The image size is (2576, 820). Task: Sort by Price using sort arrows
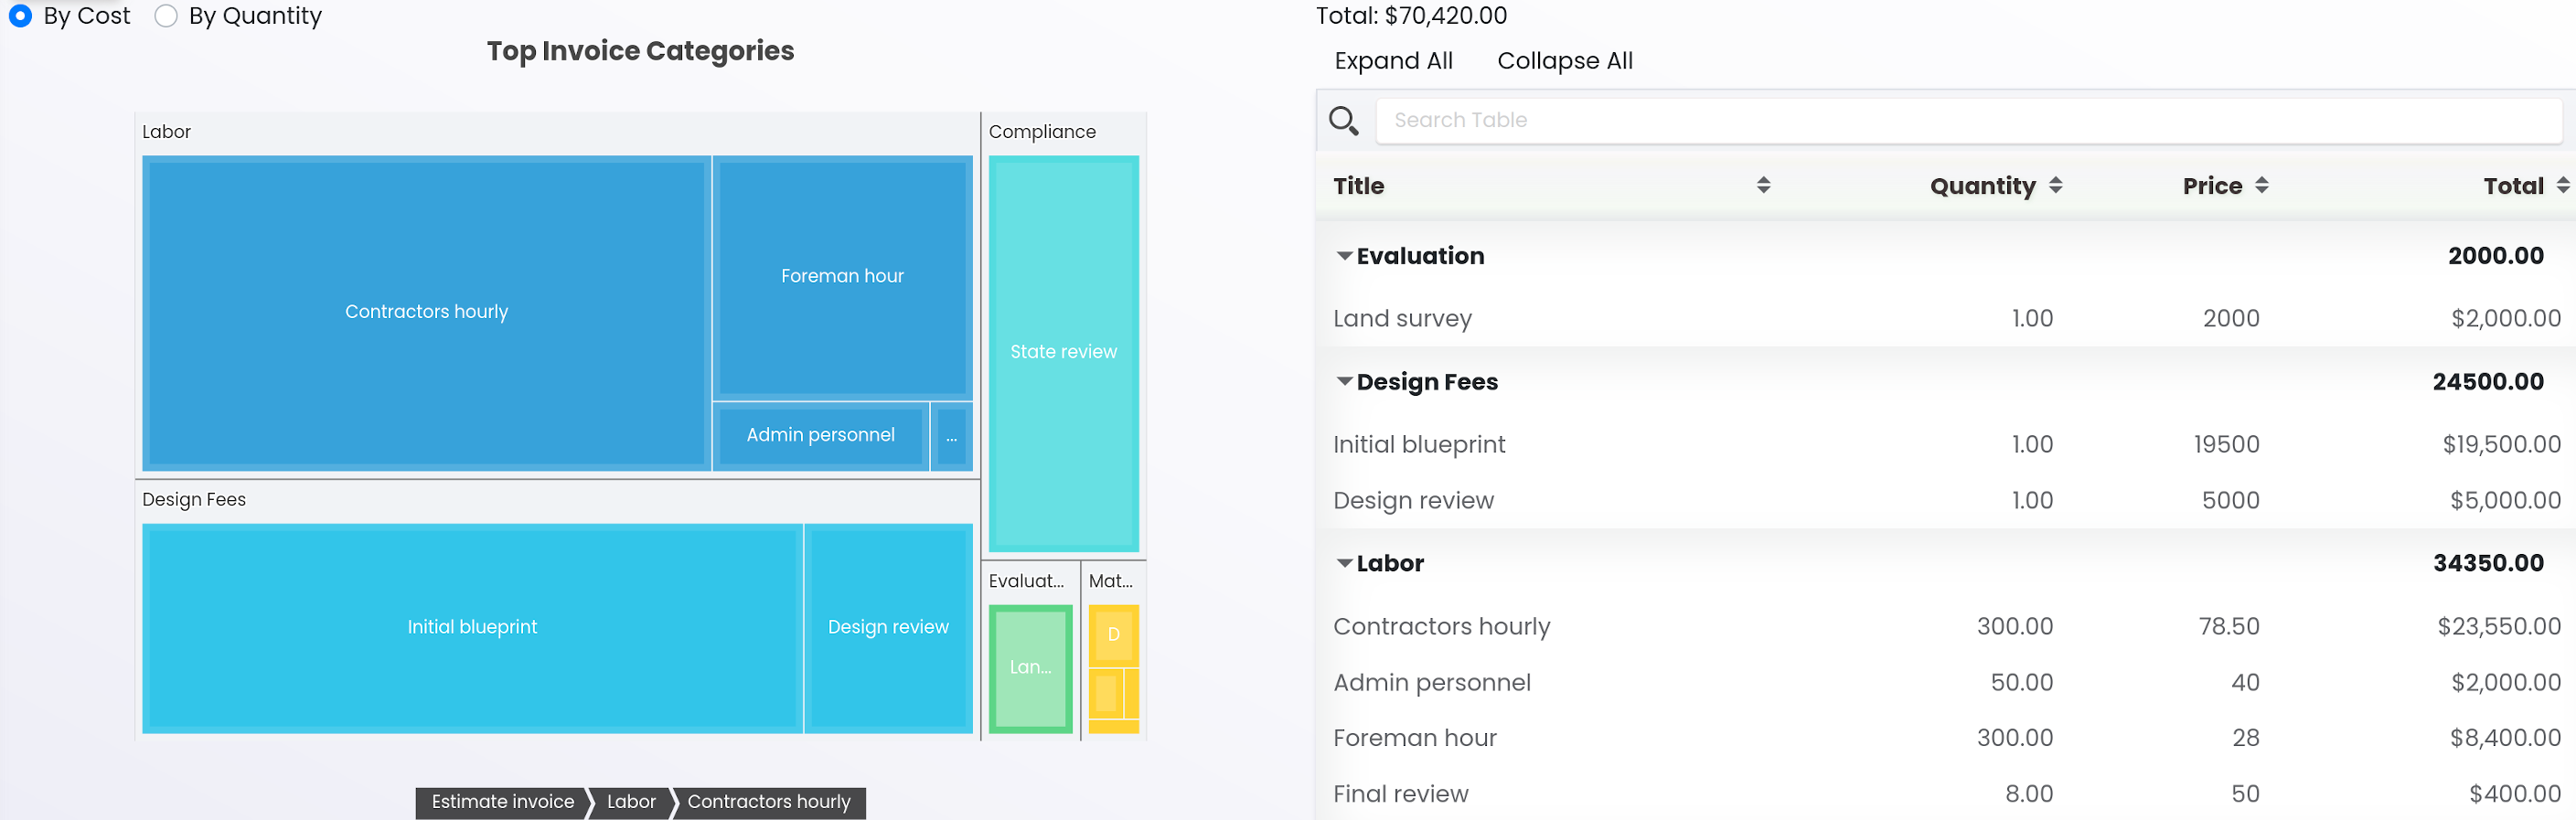tap(2262, 185)
